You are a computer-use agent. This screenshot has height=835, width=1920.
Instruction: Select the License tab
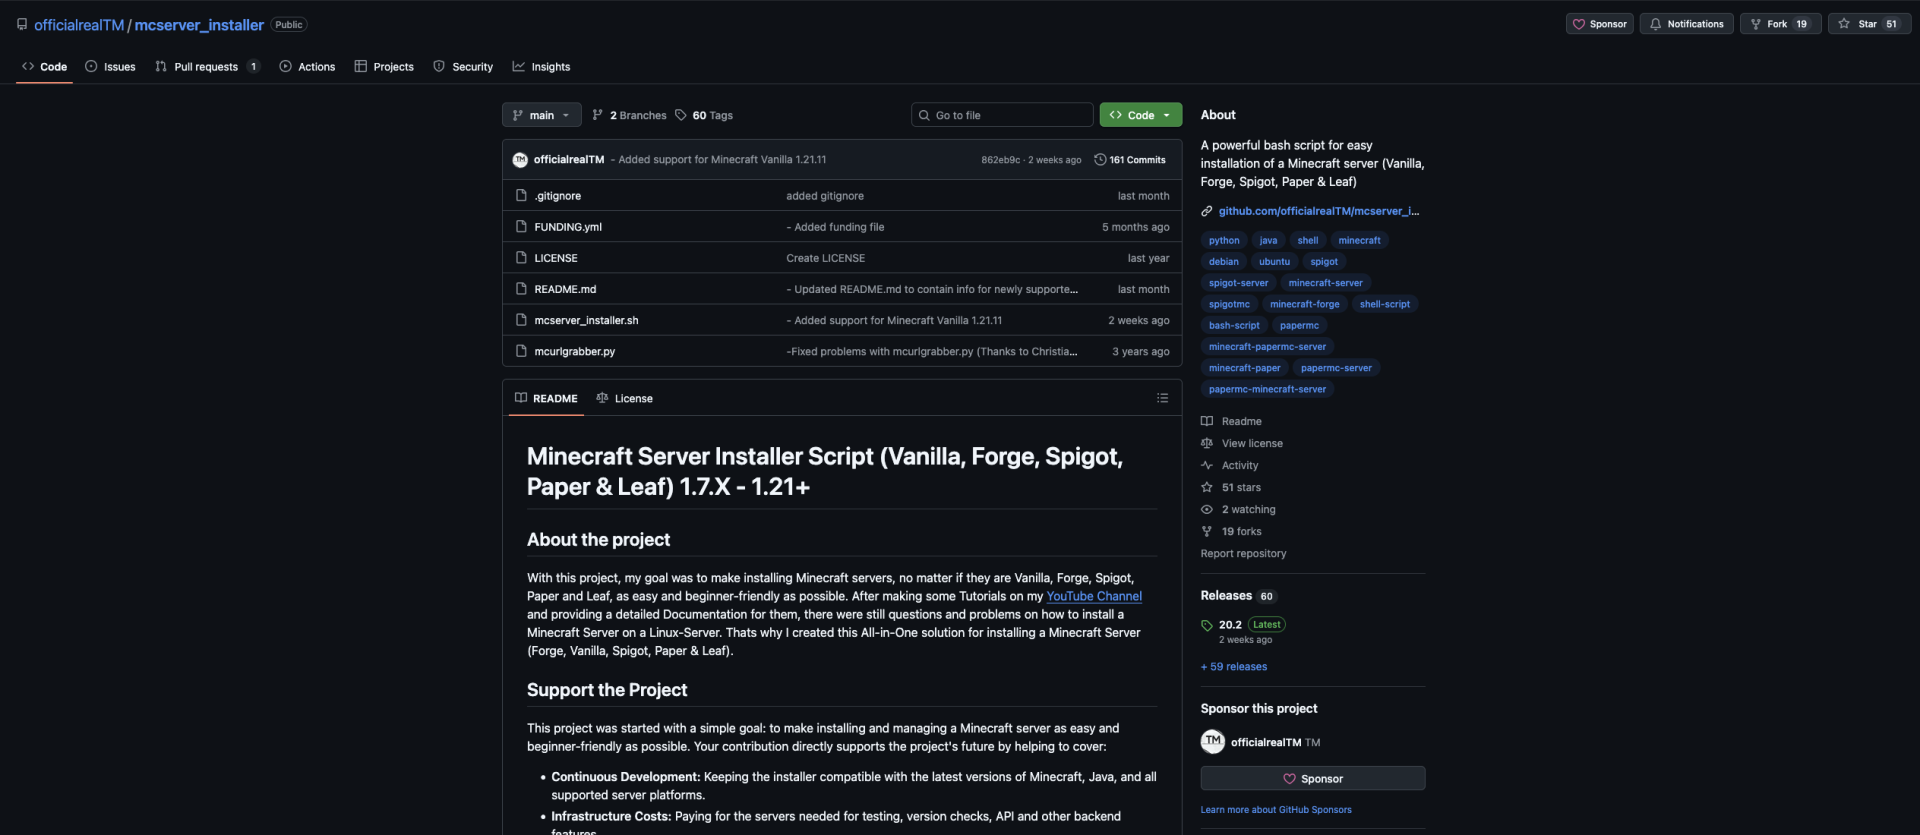[x=624, y=398]
